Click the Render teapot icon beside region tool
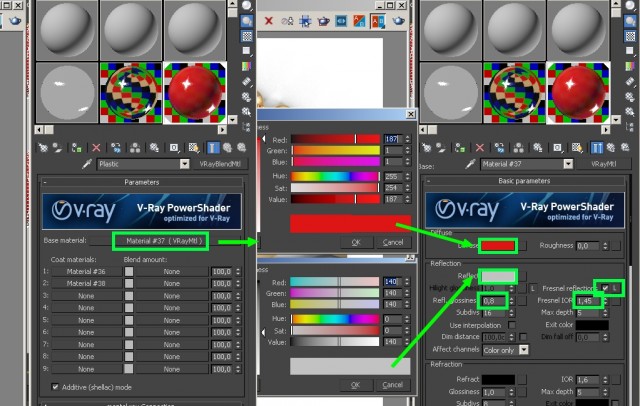640x406 pixels. (x=323, y=20)
